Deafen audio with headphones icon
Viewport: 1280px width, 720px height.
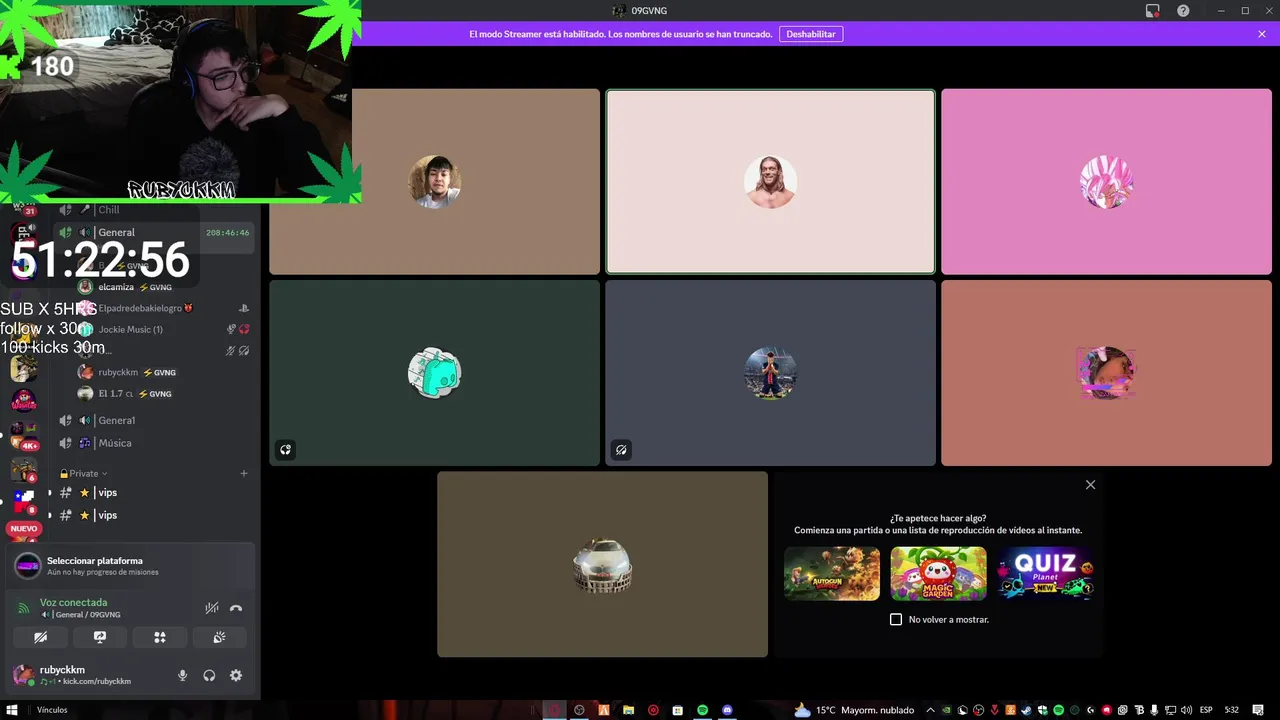pyautogui.click(x=209, y=675)
